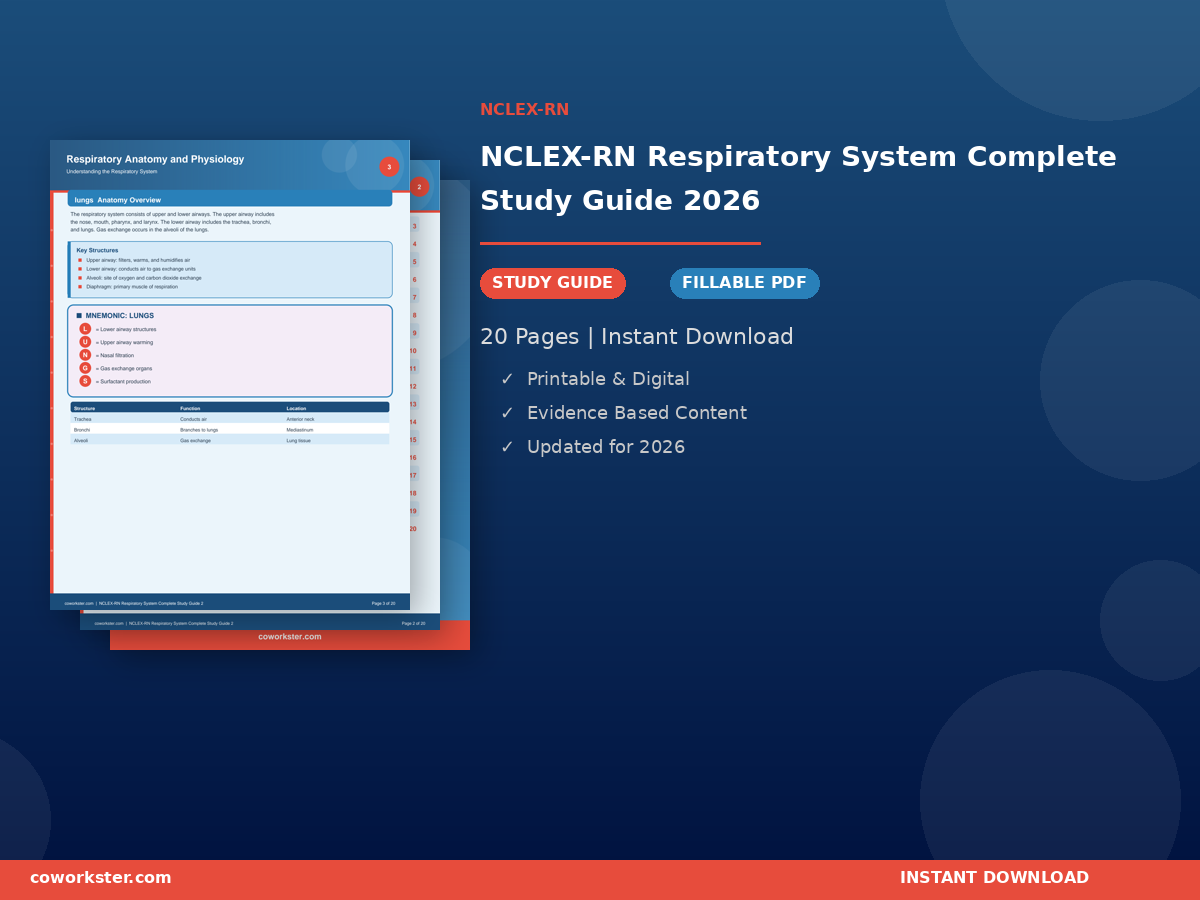Click page number 7 in the contents list
This screenshot has width=1200, height=900.
414,298
